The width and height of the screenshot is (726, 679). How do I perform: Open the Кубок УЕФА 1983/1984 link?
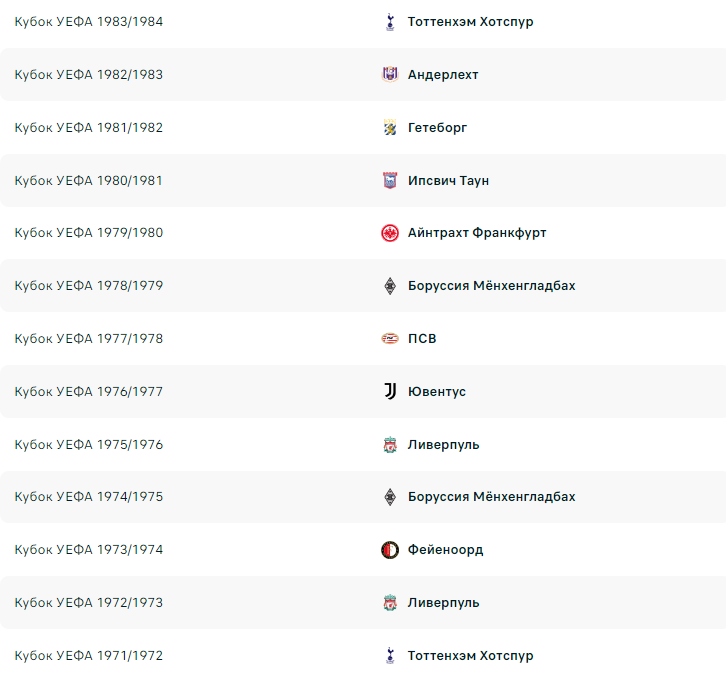[x=89, y=22]
